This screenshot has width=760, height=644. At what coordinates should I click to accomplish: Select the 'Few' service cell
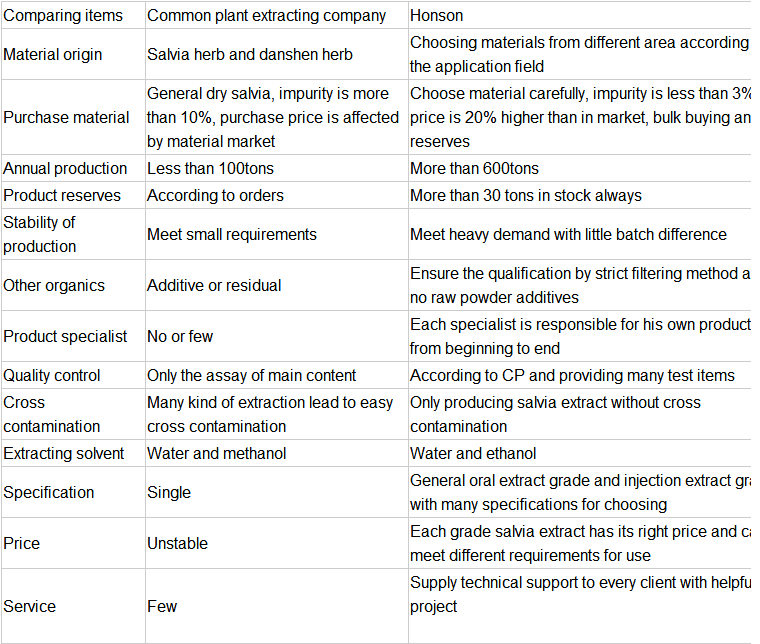pyautogui.click(x=162, y=606)
